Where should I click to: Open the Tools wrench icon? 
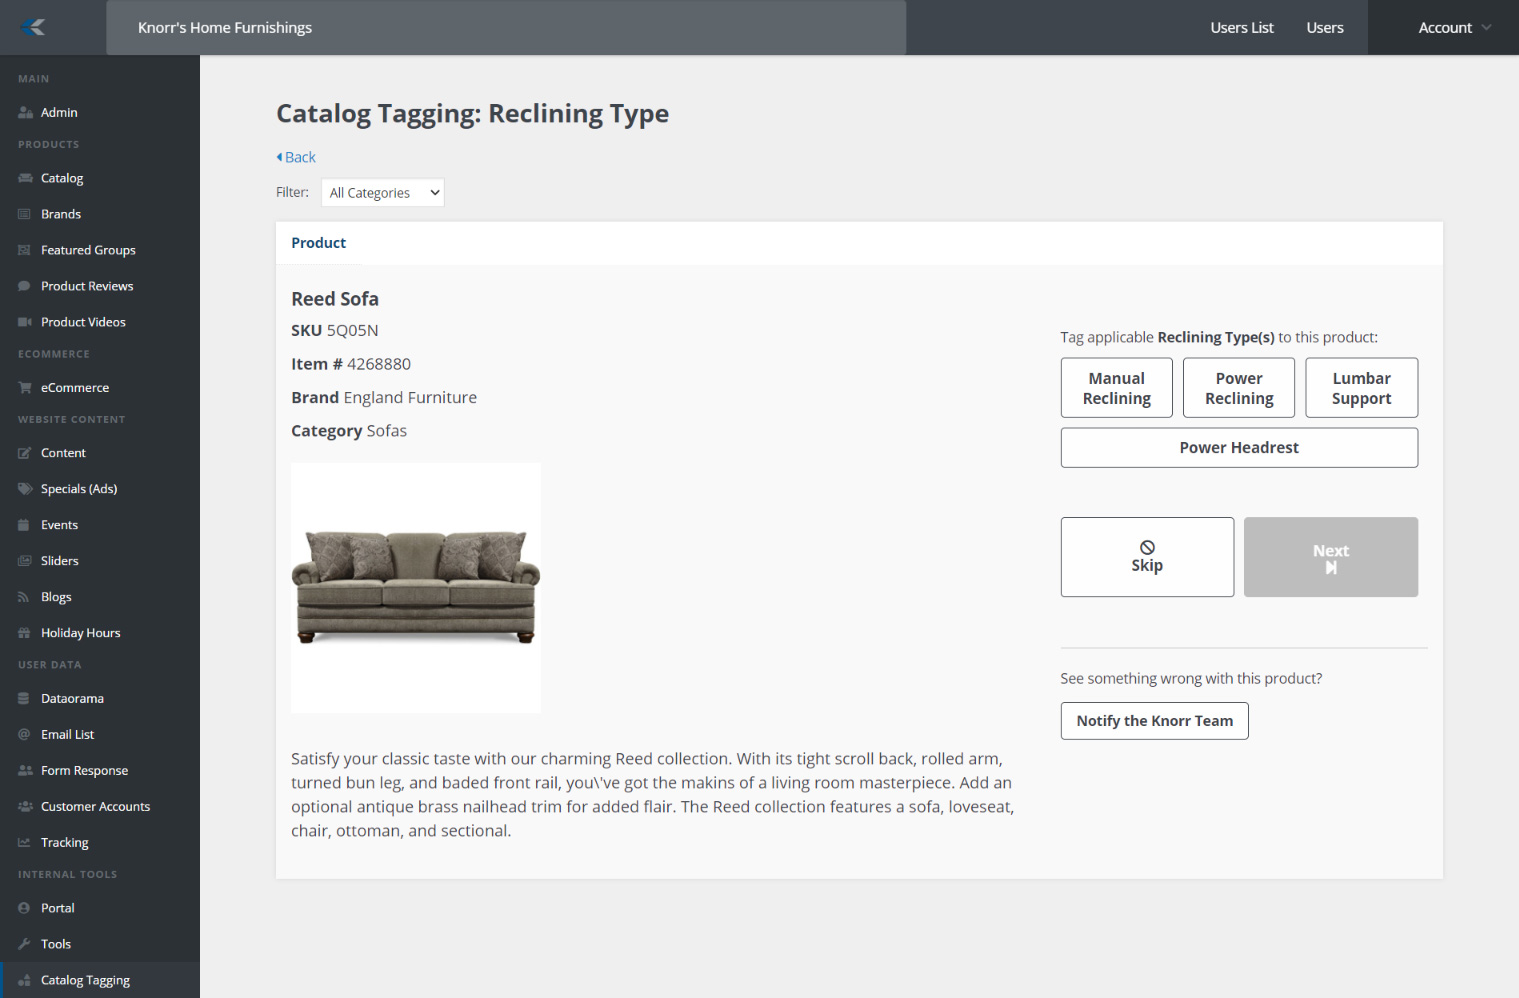point(24,944)
